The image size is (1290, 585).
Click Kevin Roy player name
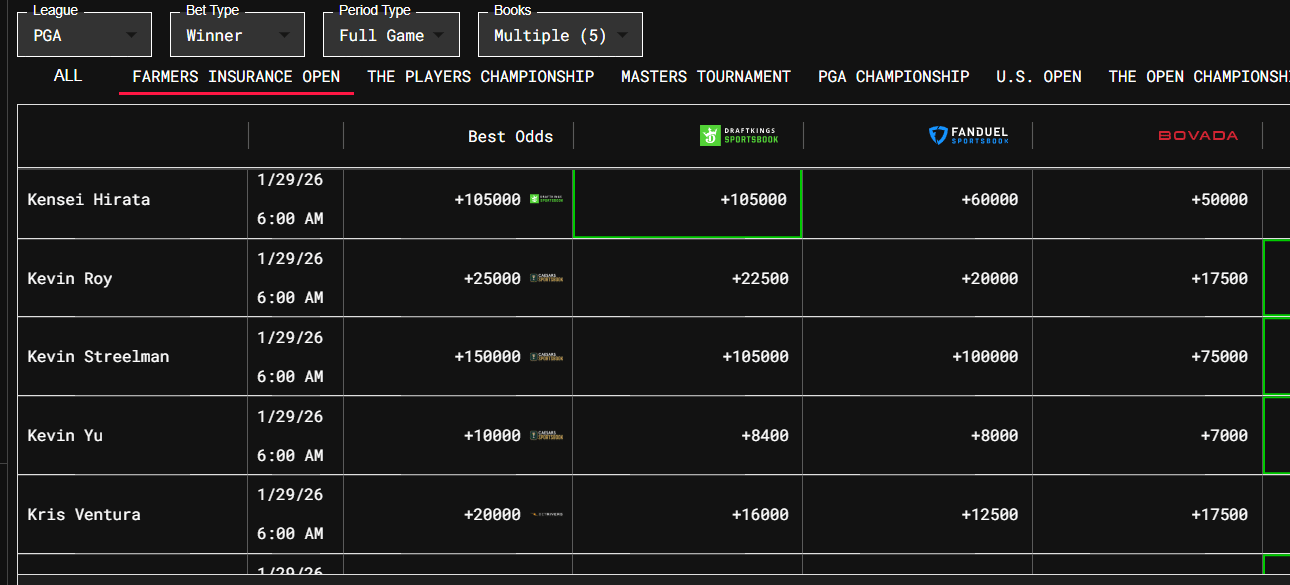pos(70,278)
